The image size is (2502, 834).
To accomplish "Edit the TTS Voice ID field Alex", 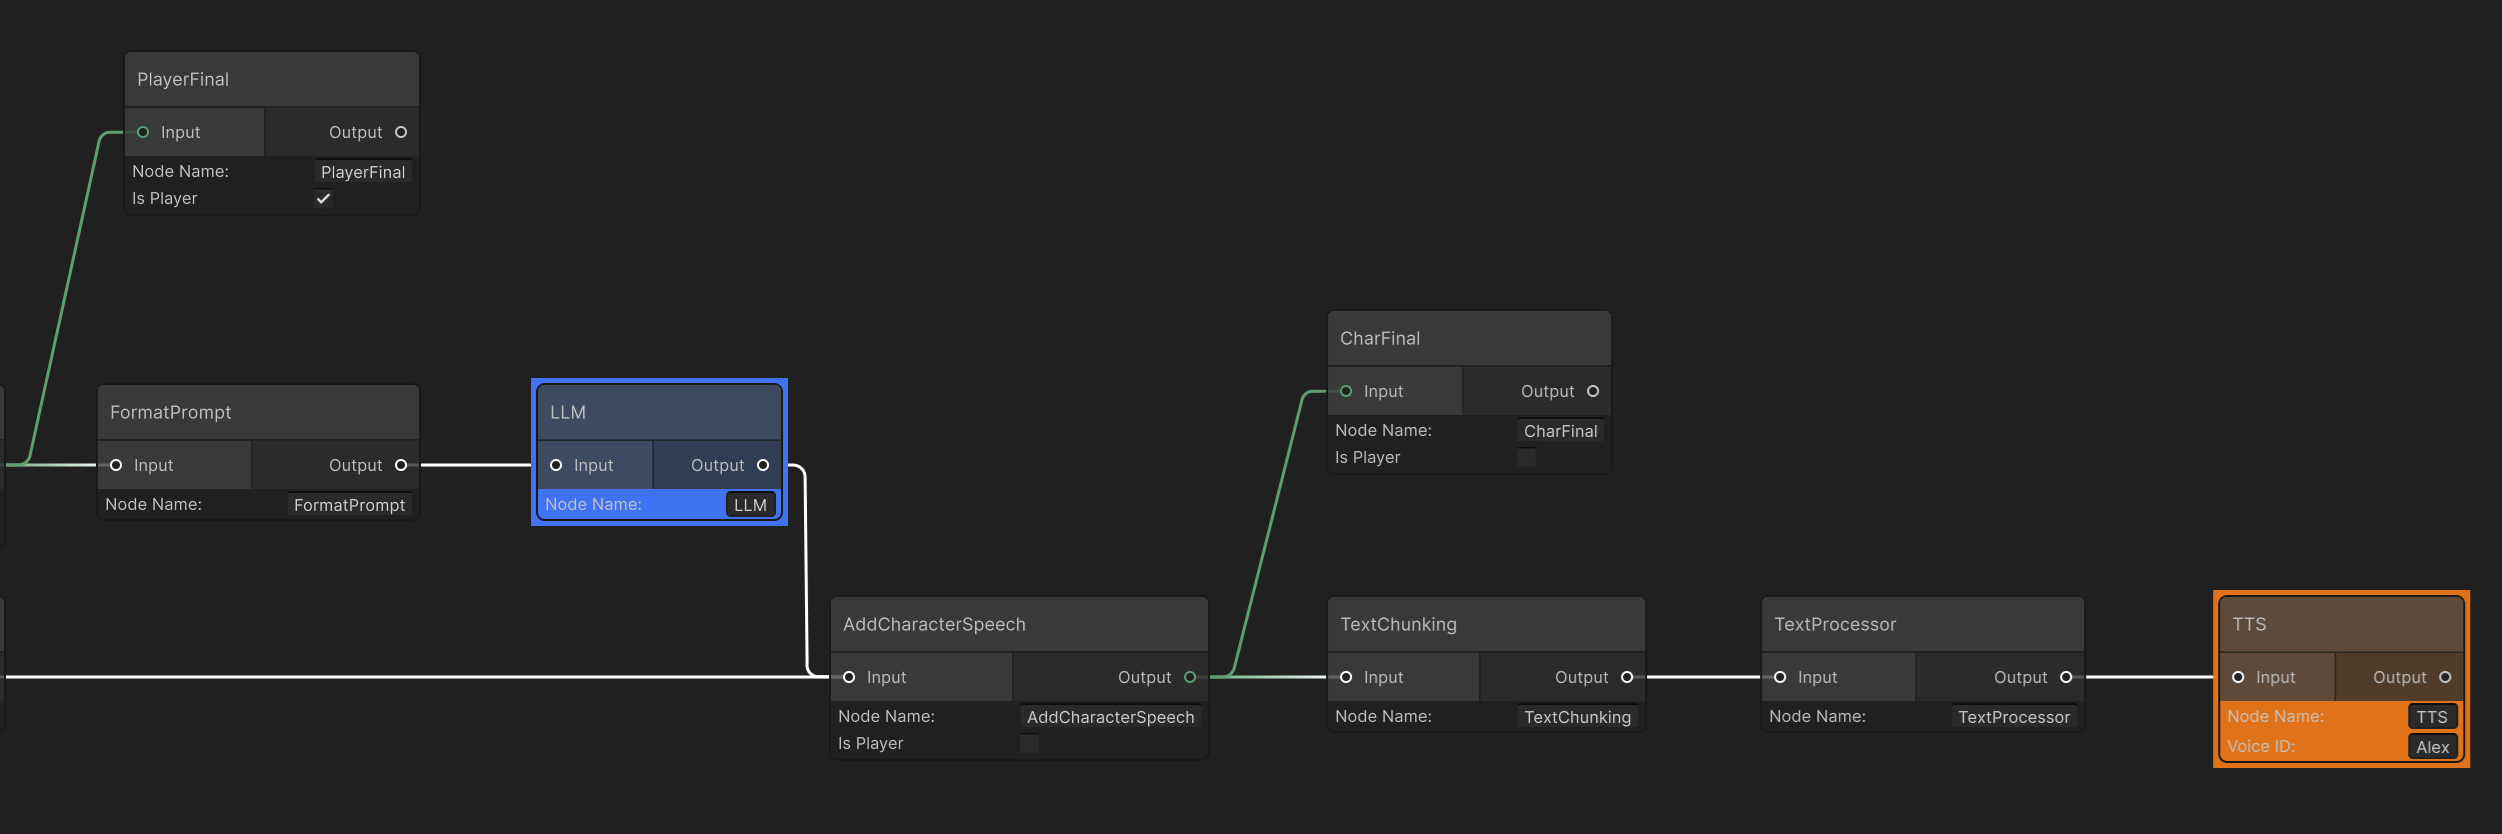I will [2432, 747].
